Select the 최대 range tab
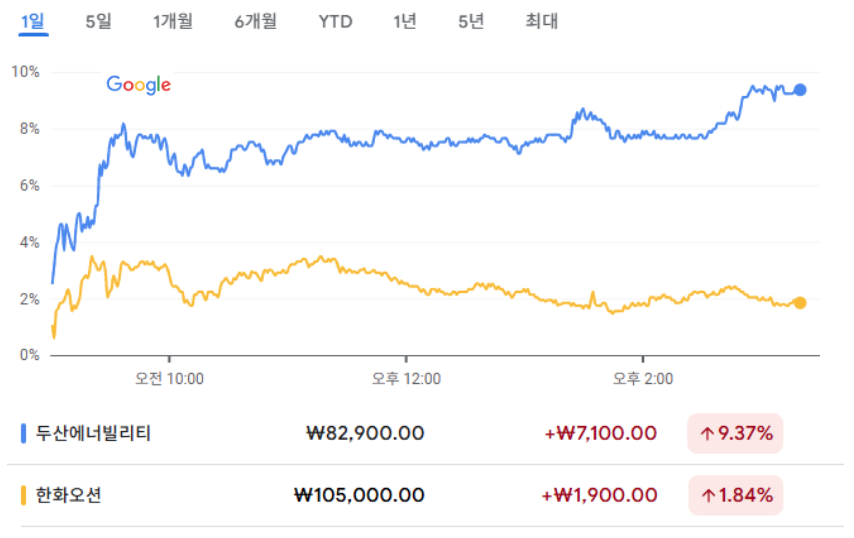The height and width of the screenshot is (538, 854). point(541,21)
